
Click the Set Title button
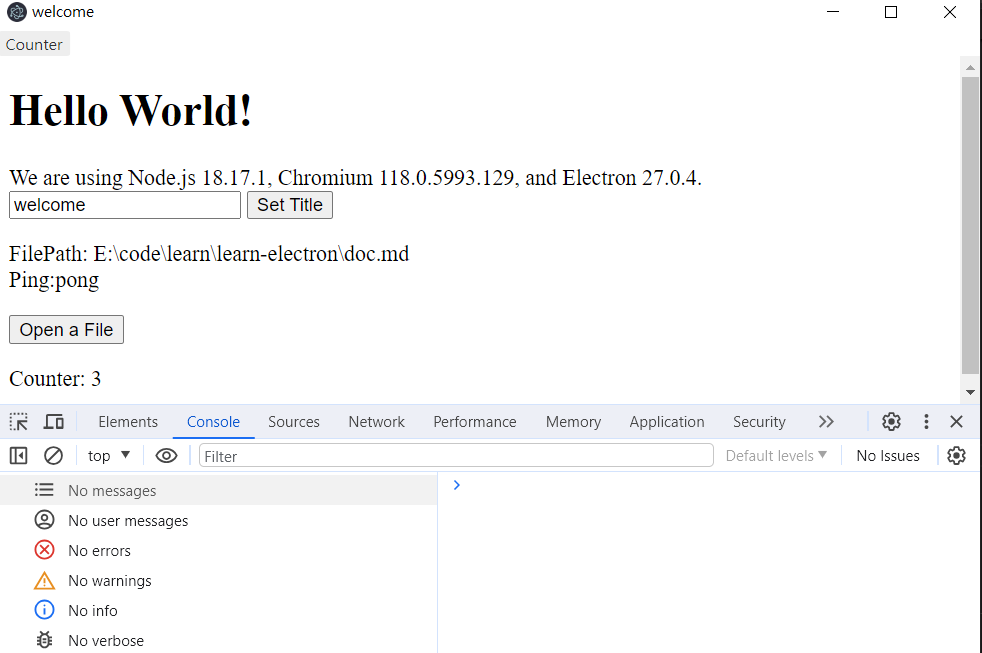click(290, 205)
